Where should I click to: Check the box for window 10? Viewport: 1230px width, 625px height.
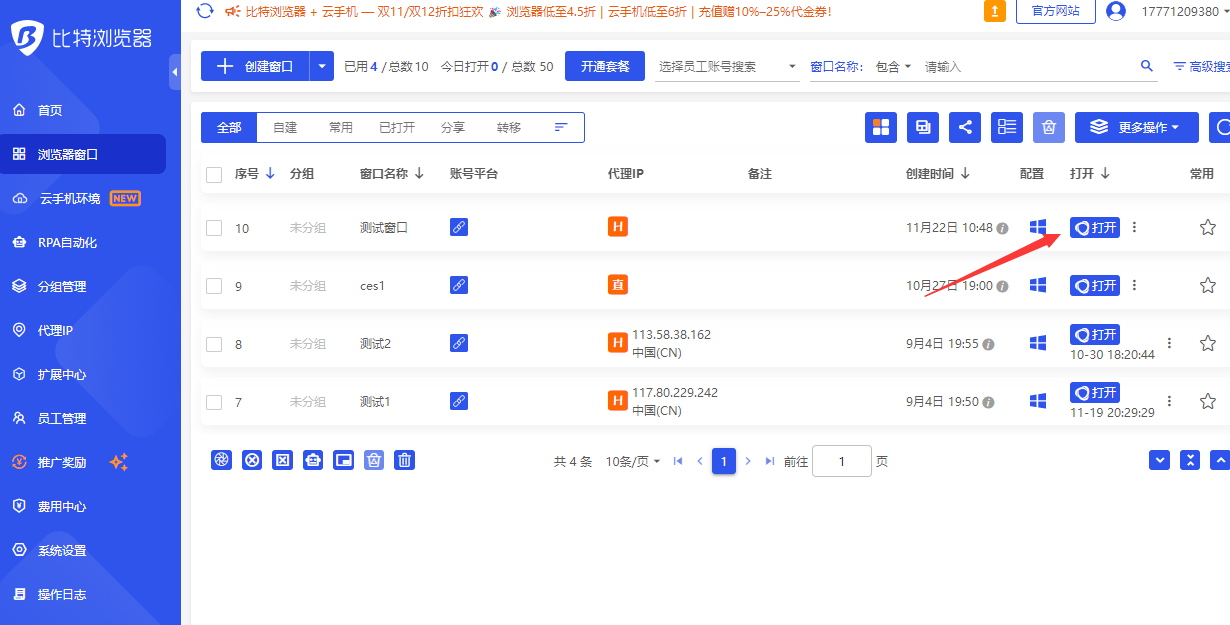(x=214, y=228)
